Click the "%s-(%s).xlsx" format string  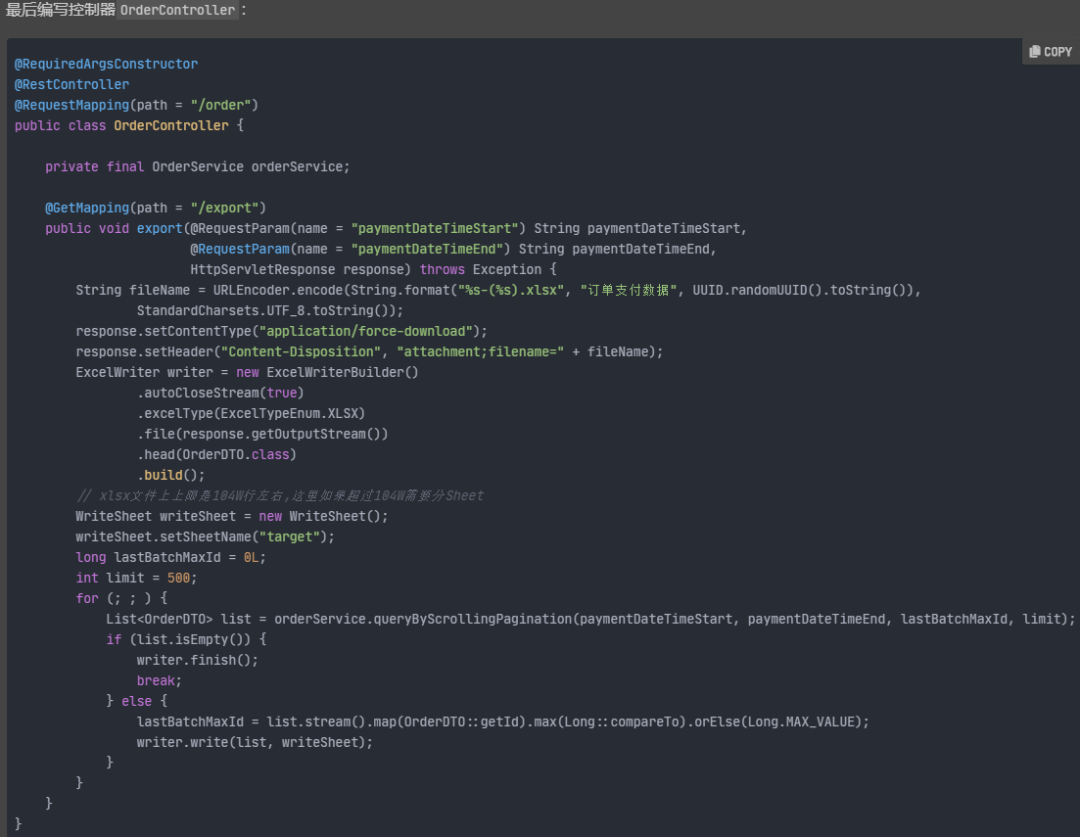click(511, 290)
